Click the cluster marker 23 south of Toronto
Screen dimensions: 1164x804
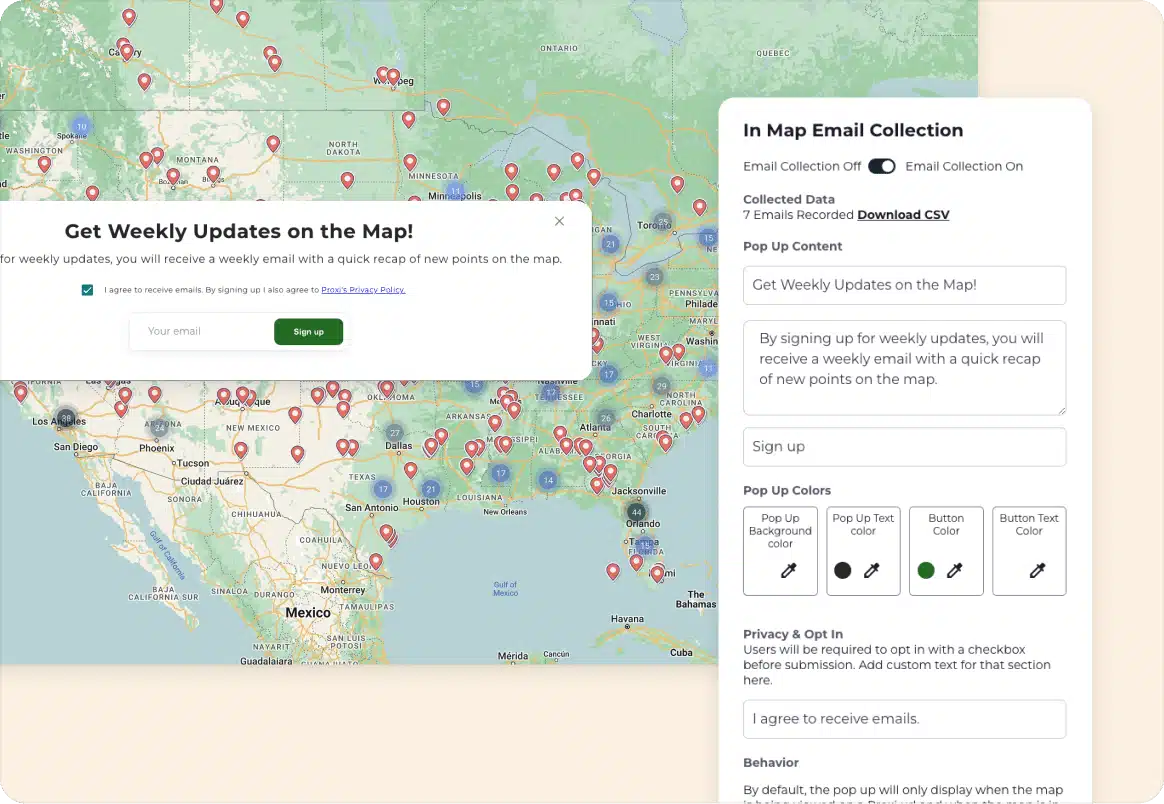pyautogui.click(x=654, y=277)
